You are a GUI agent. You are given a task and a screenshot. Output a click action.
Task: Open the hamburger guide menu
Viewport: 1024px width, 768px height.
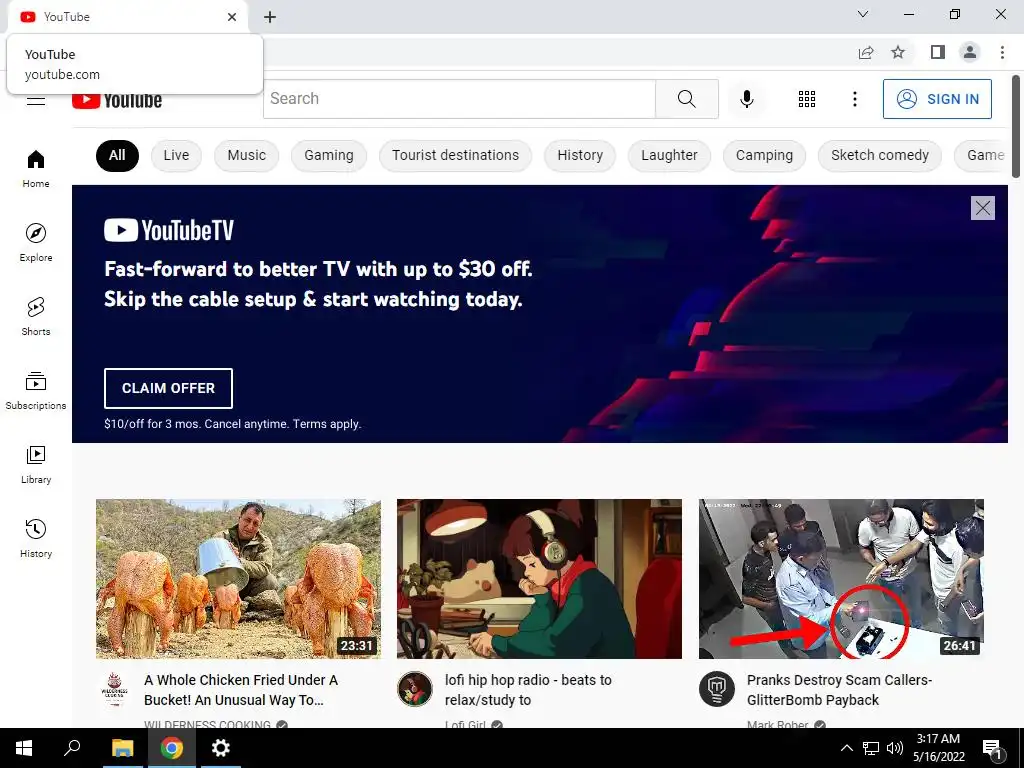36,100
